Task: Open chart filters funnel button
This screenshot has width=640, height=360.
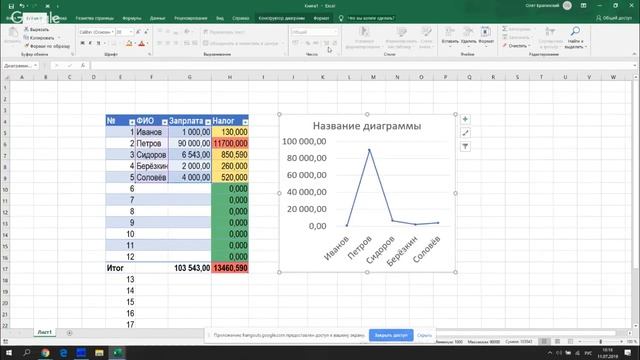Action: [x=465, y=147]
